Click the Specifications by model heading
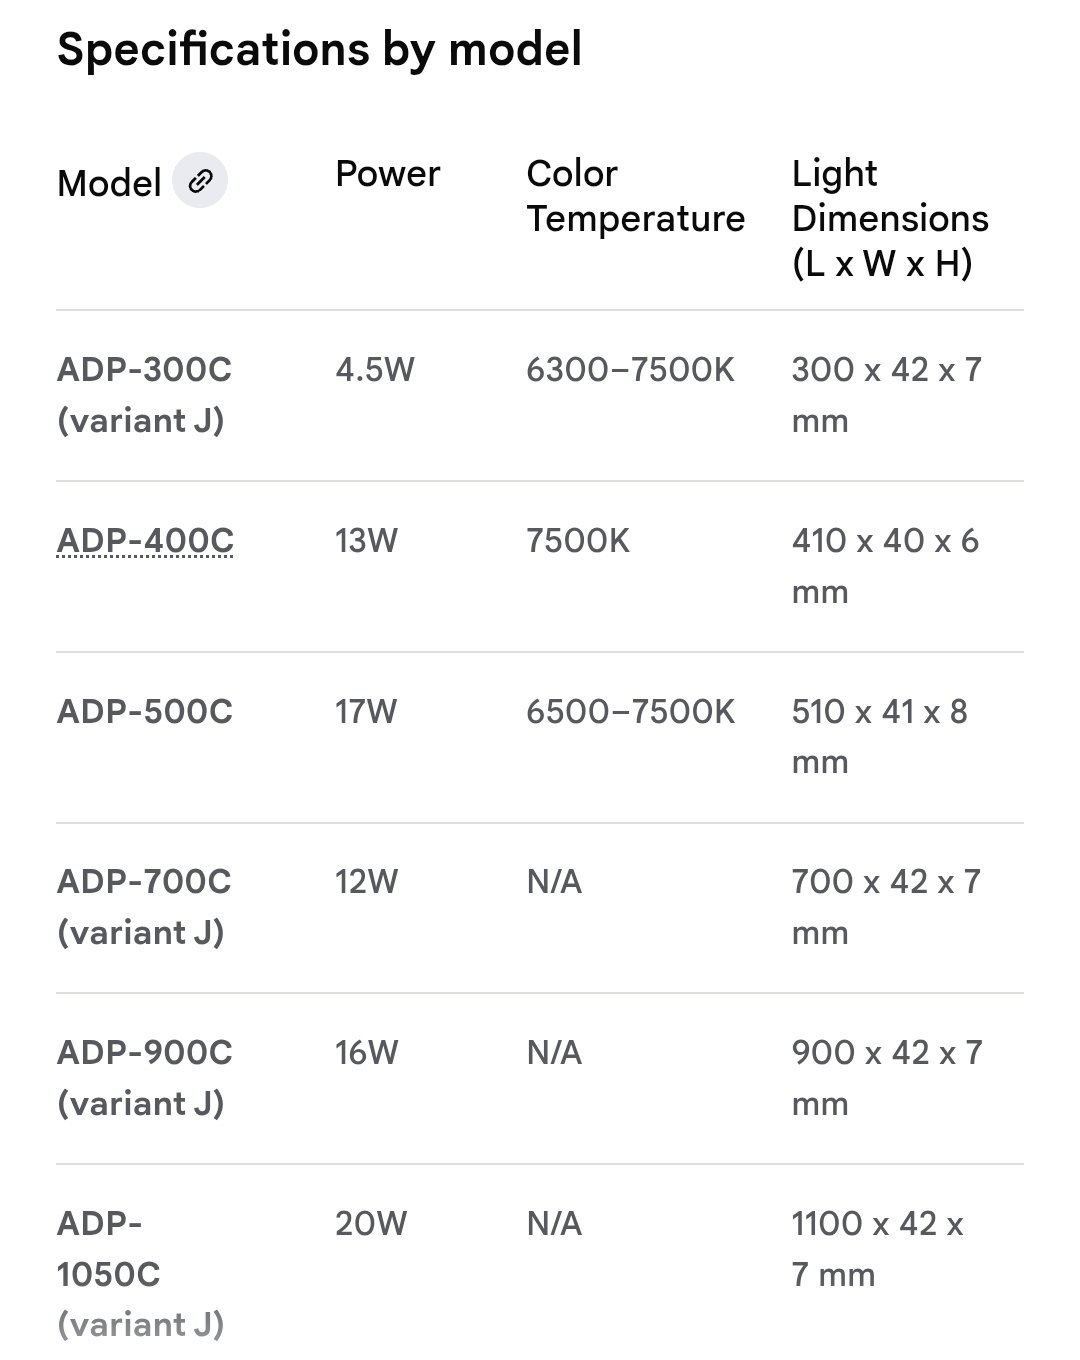1080x1360 pixels. tap(319, 49)
